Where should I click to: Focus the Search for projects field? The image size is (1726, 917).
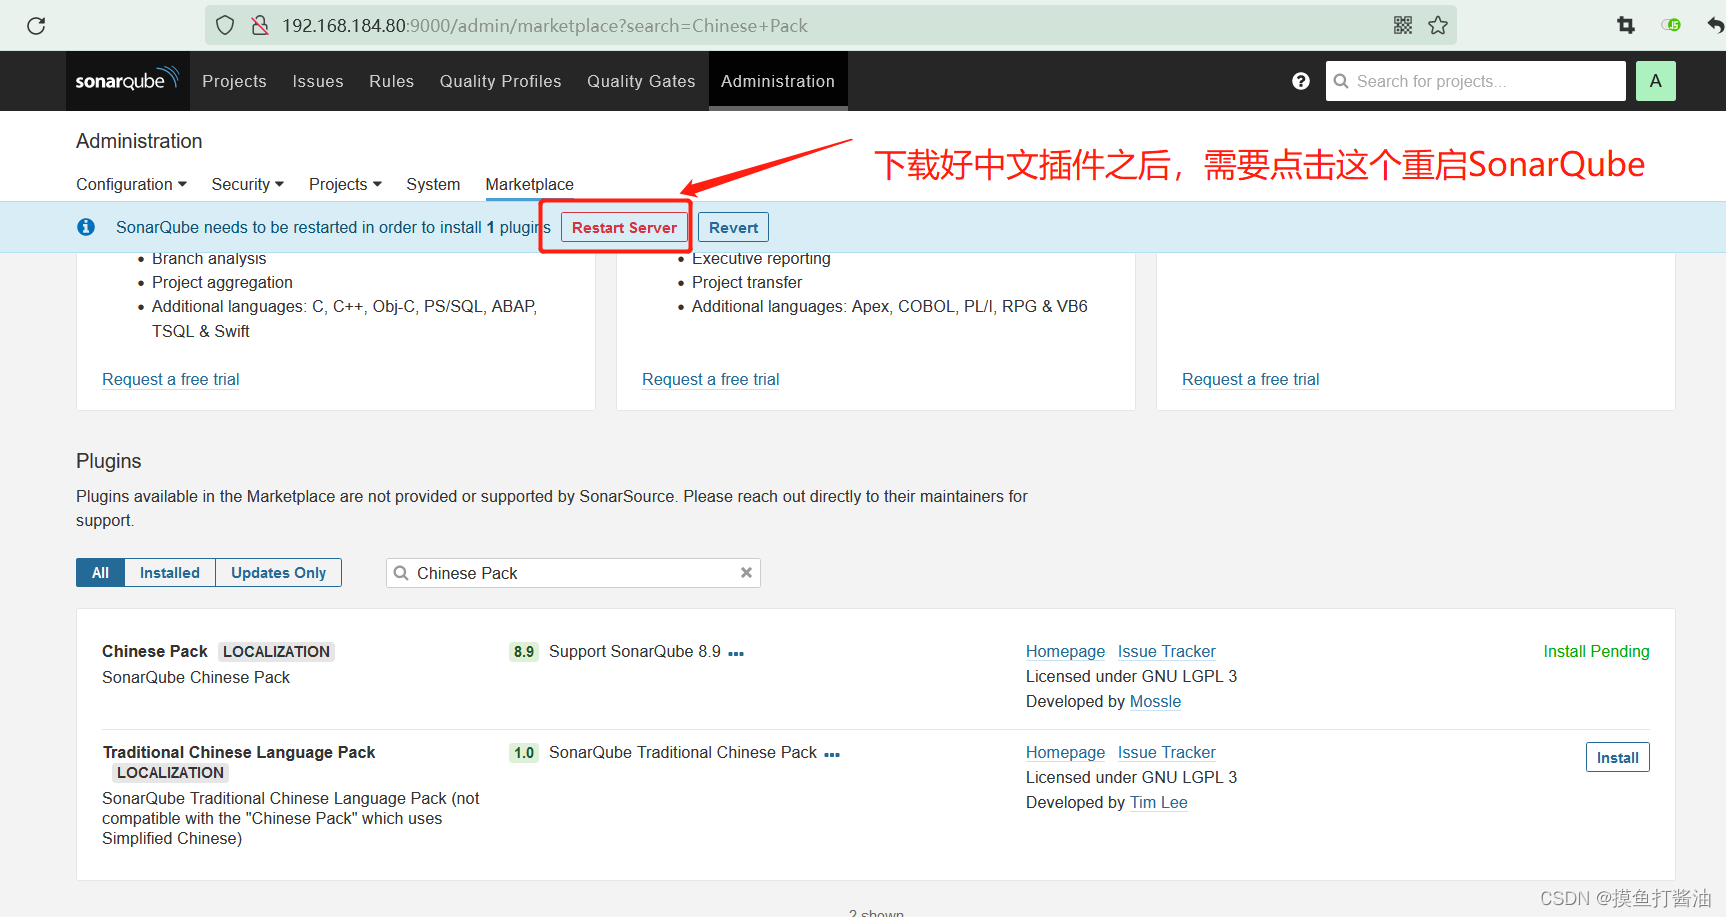[1476, 81]
